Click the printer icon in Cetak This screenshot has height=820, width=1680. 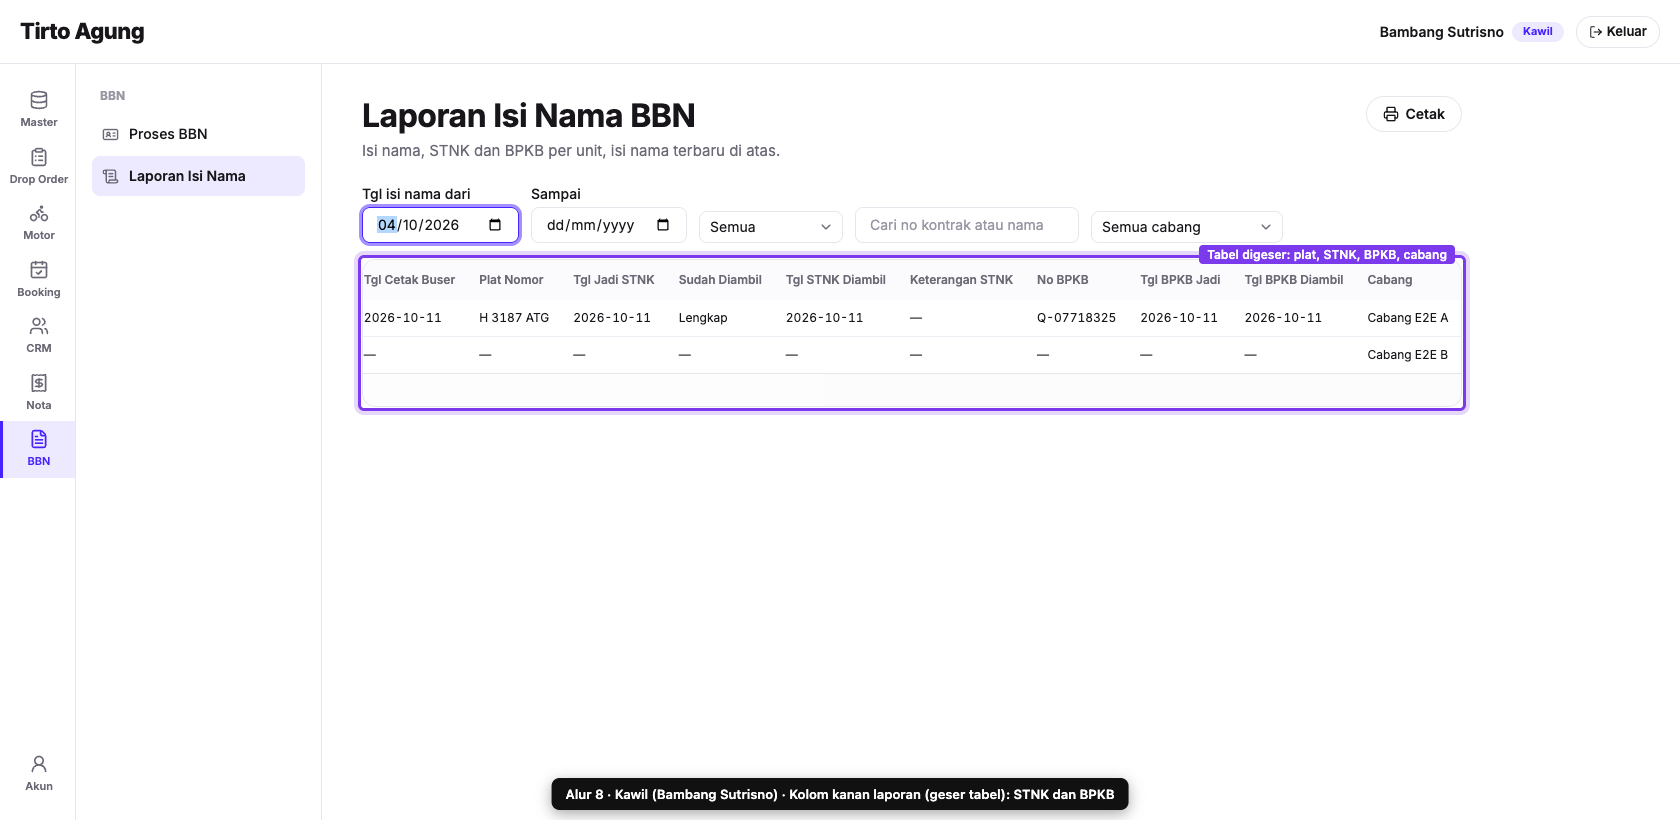coord(1391,114)
